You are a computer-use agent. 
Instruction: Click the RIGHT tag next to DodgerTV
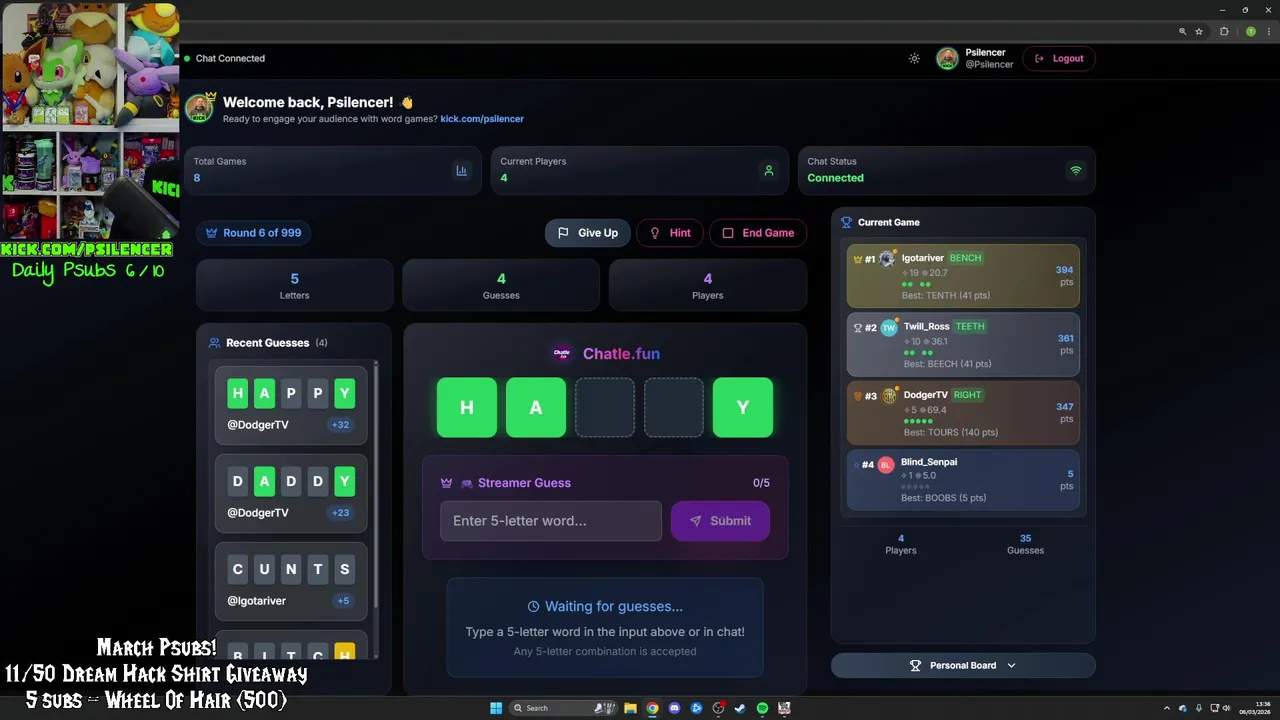click(967, 395)
